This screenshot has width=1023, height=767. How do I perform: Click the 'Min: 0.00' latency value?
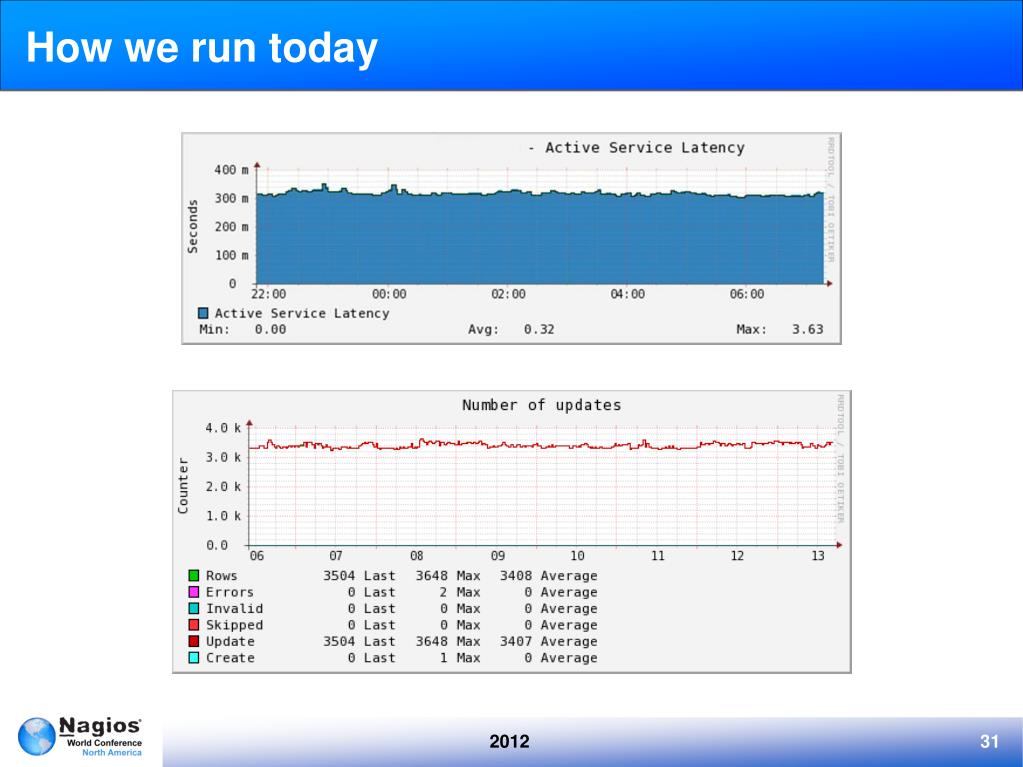pos(243,329)
